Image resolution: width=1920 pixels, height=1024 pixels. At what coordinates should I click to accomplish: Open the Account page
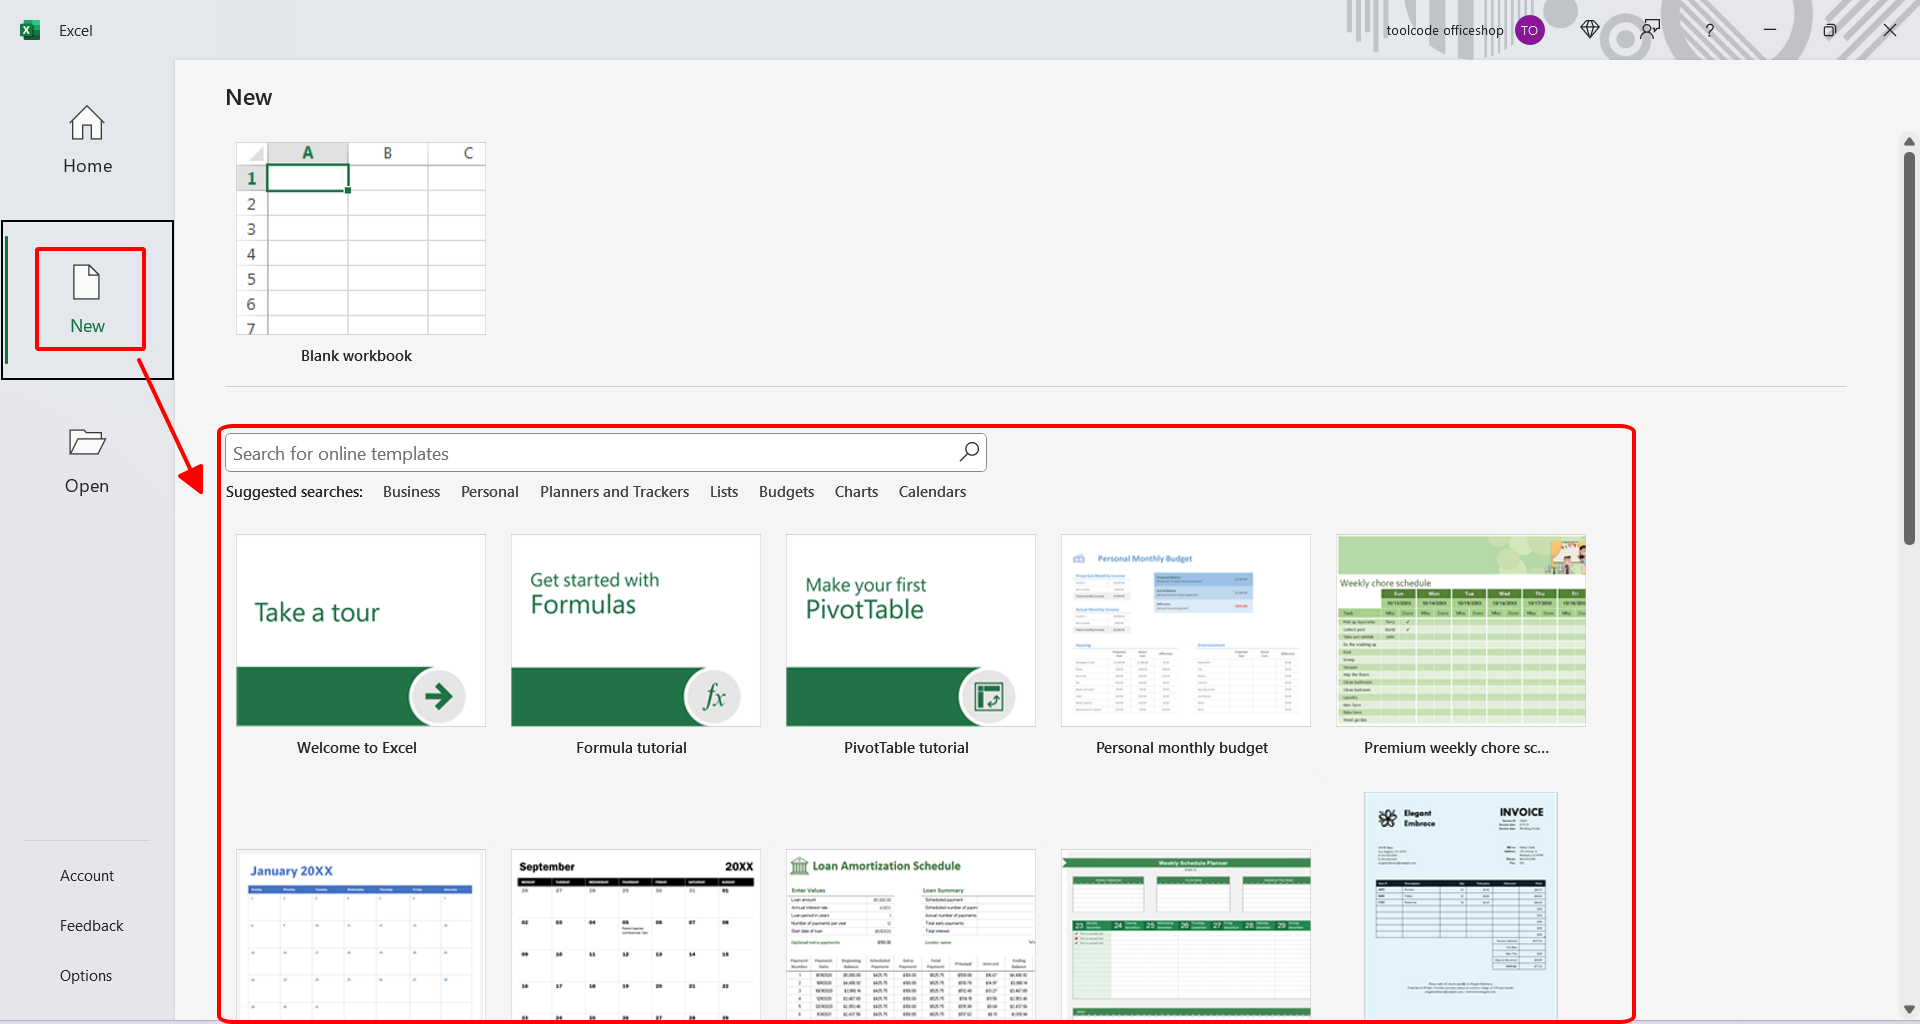coord(87,876)
